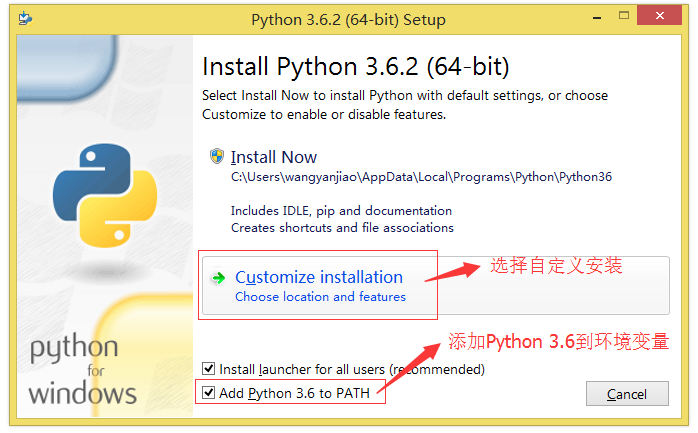698x433 pixels.
Task: Click the "Add Python 3.6 to PATH" label text
Action: tap(294, 393)
